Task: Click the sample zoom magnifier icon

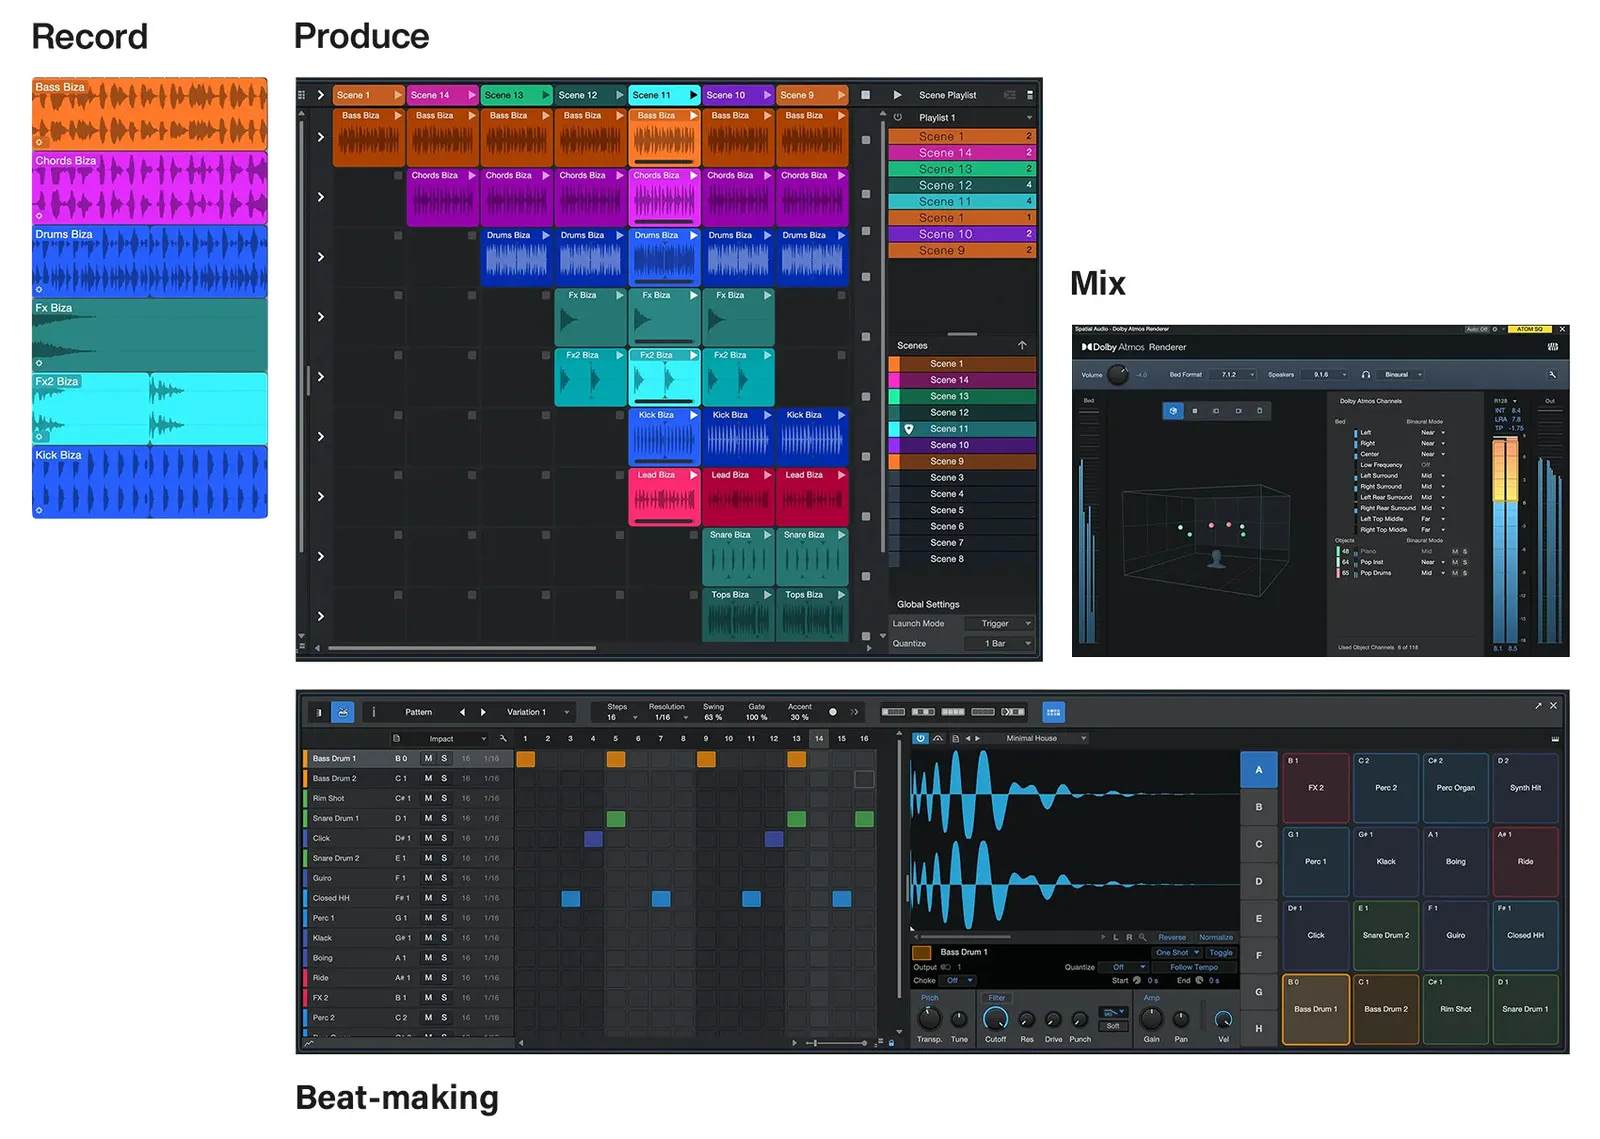Action: pyautogui.click(x=1142, y=937)
